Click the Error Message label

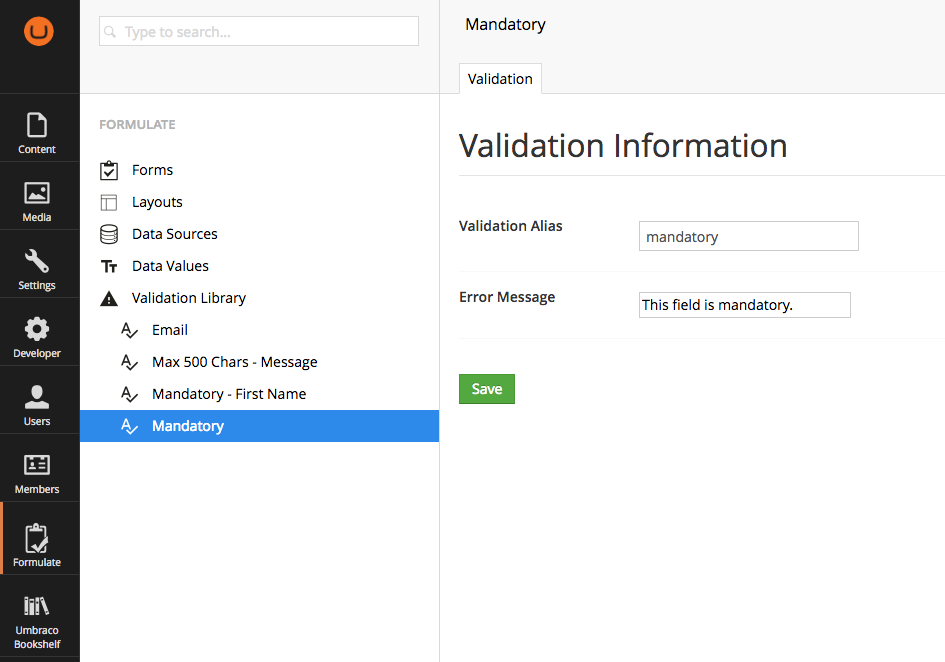point(507,297)
